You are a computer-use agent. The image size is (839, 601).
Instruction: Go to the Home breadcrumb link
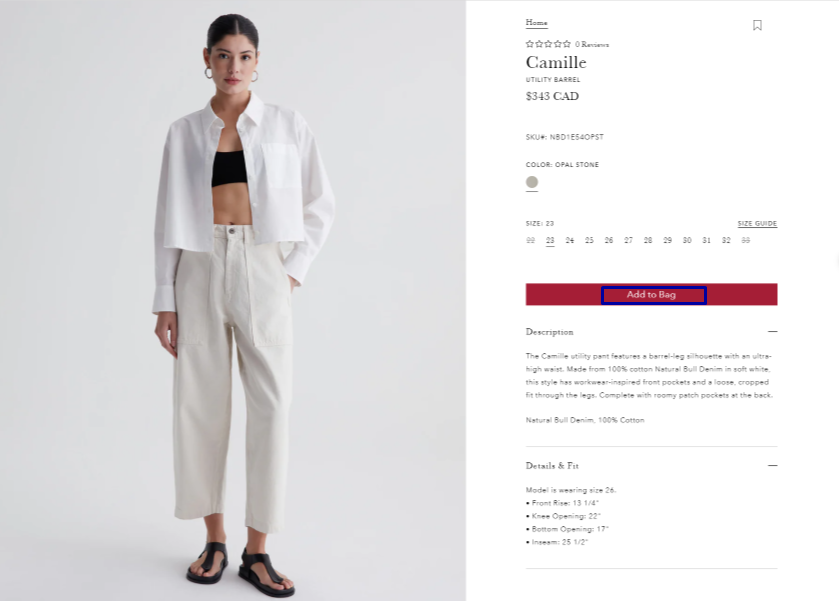536,22
